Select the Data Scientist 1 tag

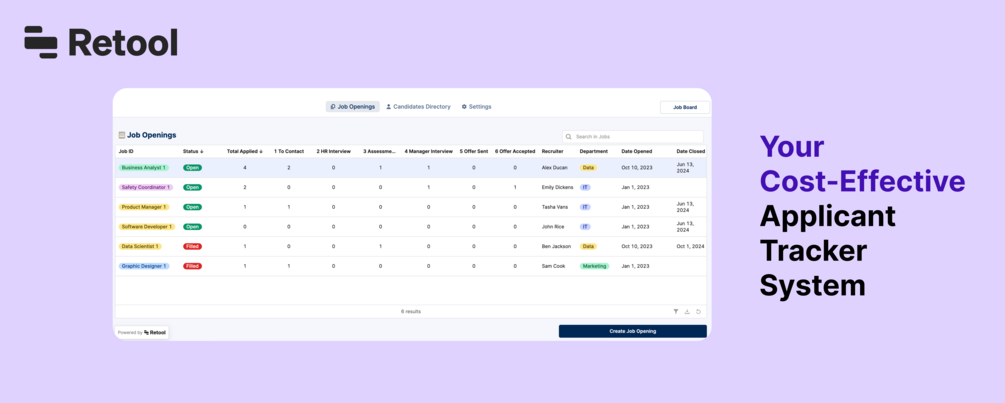pos(140,246)
